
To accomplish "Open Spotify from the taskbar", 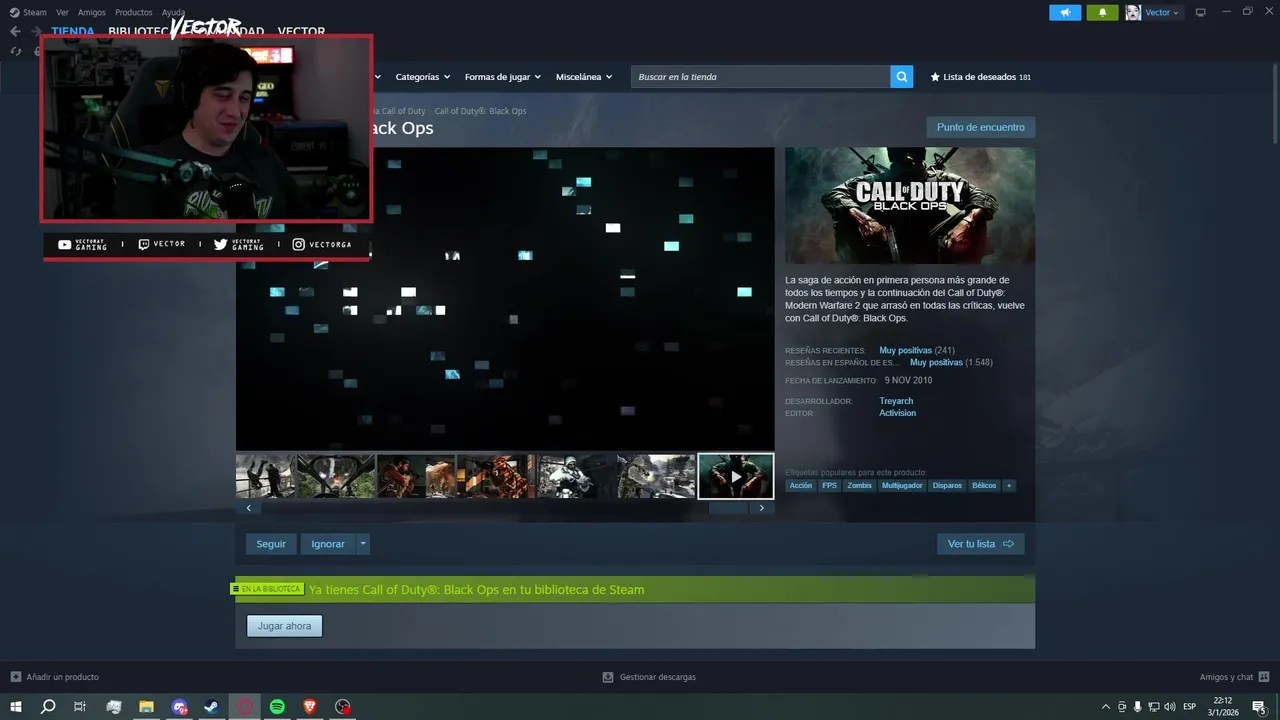I will (x=278, y=706).
